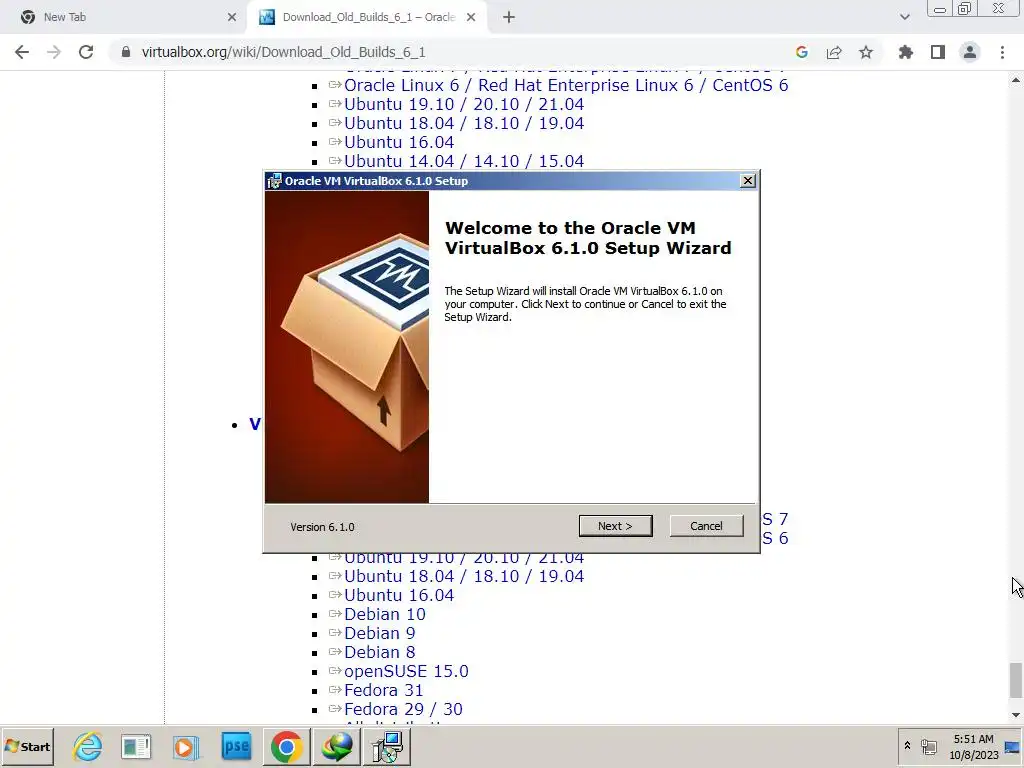Open openSUSE 15.0 download link
The height and width of the screenshot is (768, 1024).
(x=406, y=671)
